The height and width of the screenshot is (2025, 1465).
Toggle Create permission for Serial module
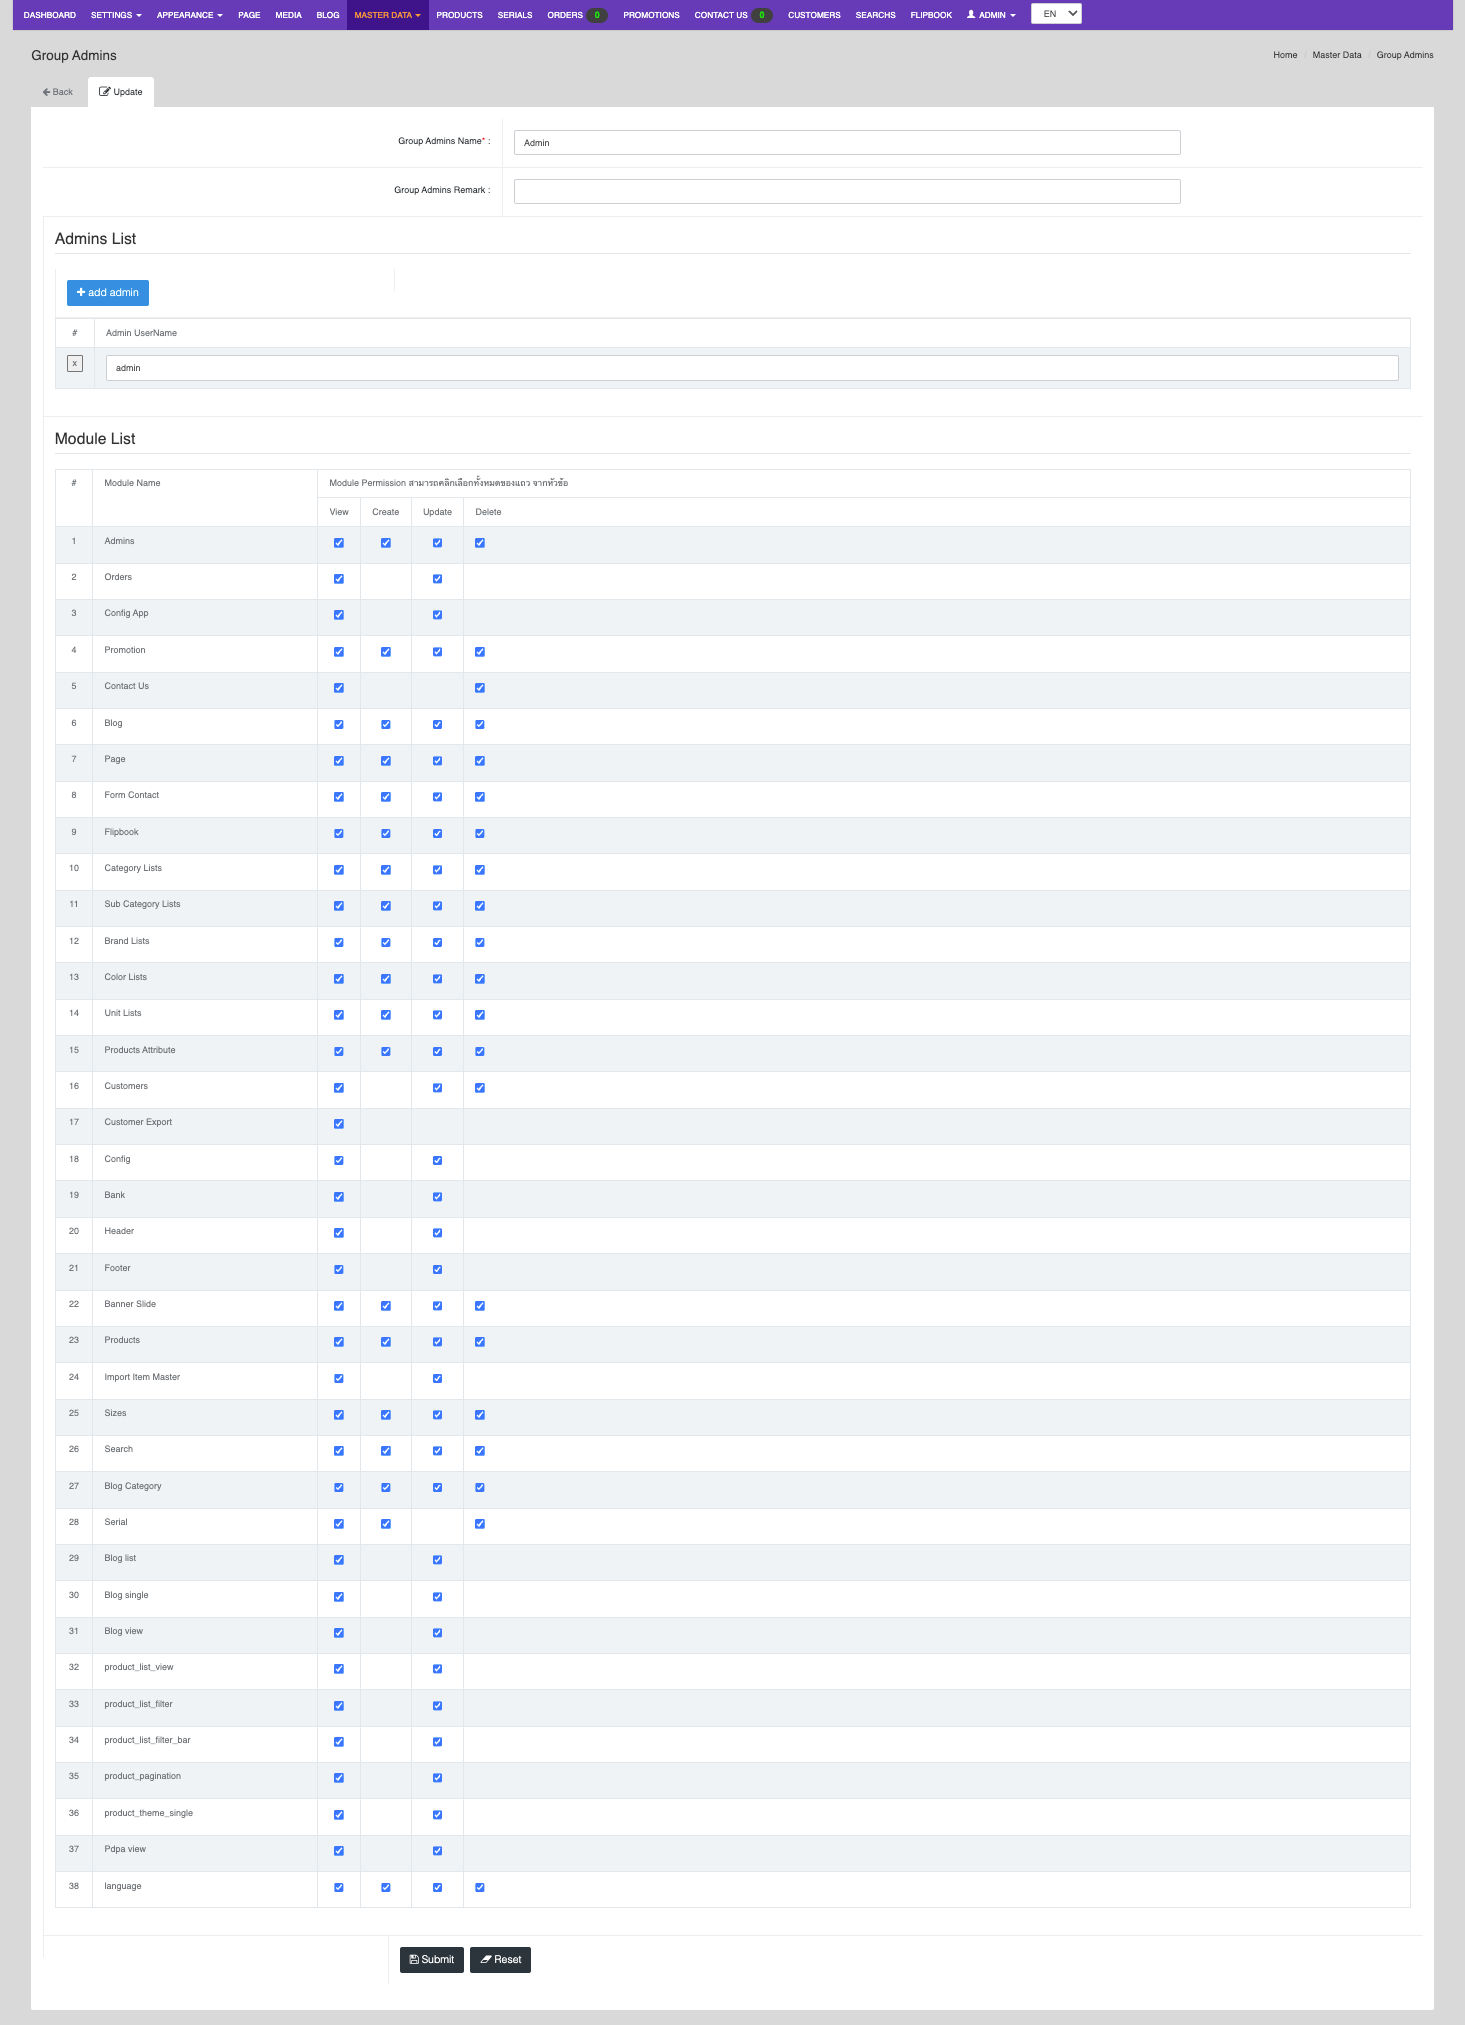[386, 1524]
